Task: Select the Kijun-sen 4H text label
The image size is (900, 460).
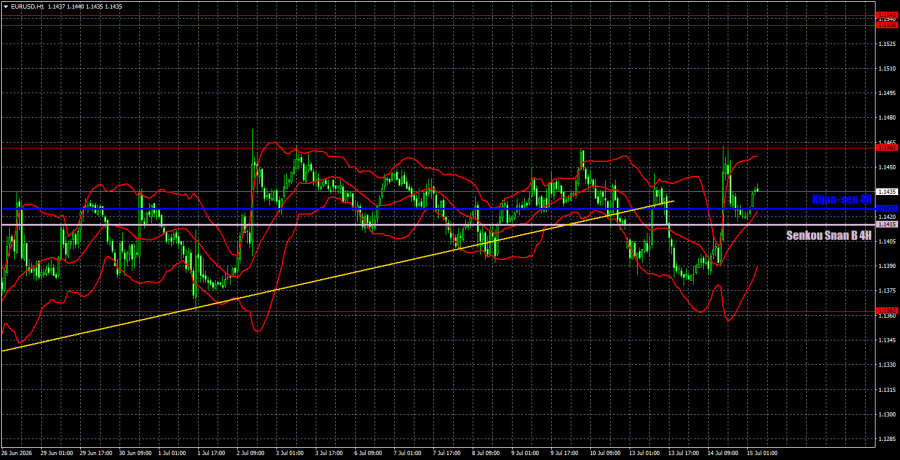Action: click(x=841, y=199)
